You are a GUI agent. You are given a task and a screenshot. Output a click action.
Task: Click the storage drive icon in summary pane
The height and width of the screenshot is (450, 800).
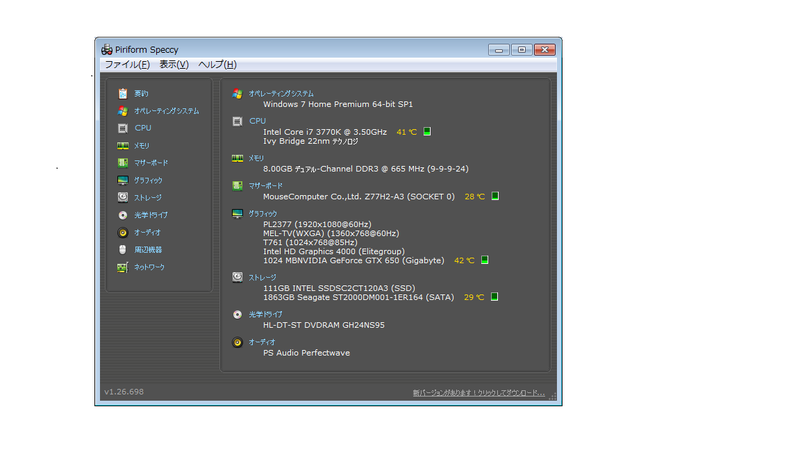[x=237, y=277]
